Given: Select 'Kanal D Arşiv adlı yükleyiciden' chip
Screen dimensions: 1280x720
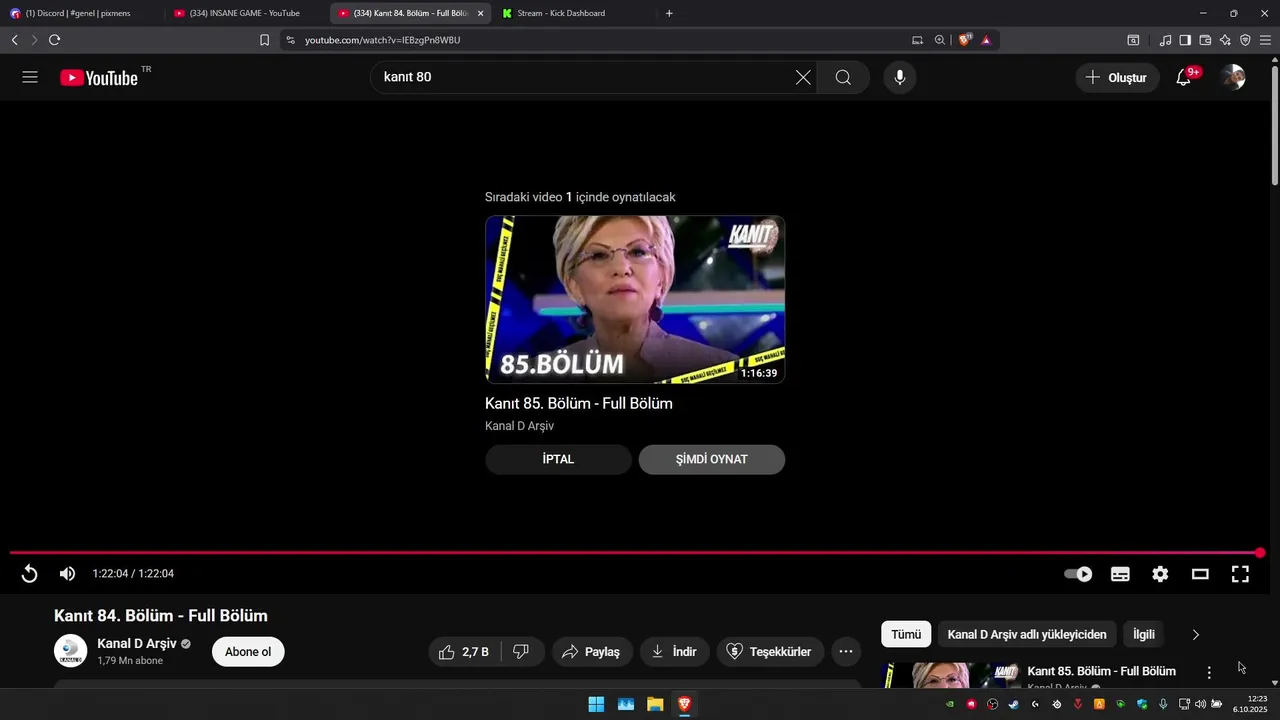Looking at the screenshot, I should coord(1027,634).
